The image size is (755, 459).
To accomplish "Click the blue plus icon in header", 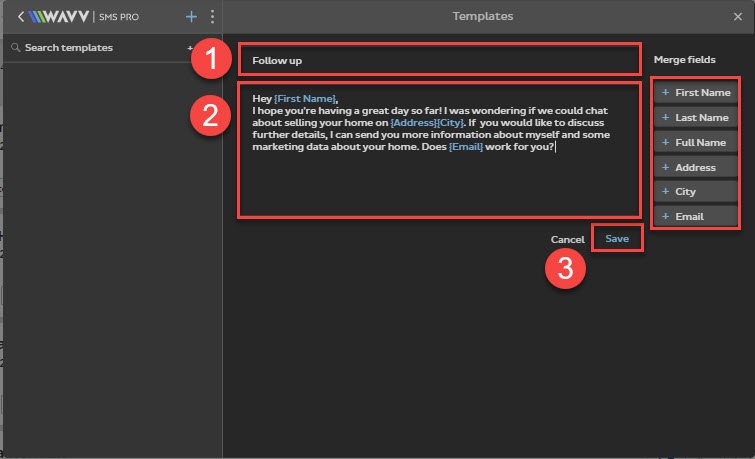I will [192, 16].
